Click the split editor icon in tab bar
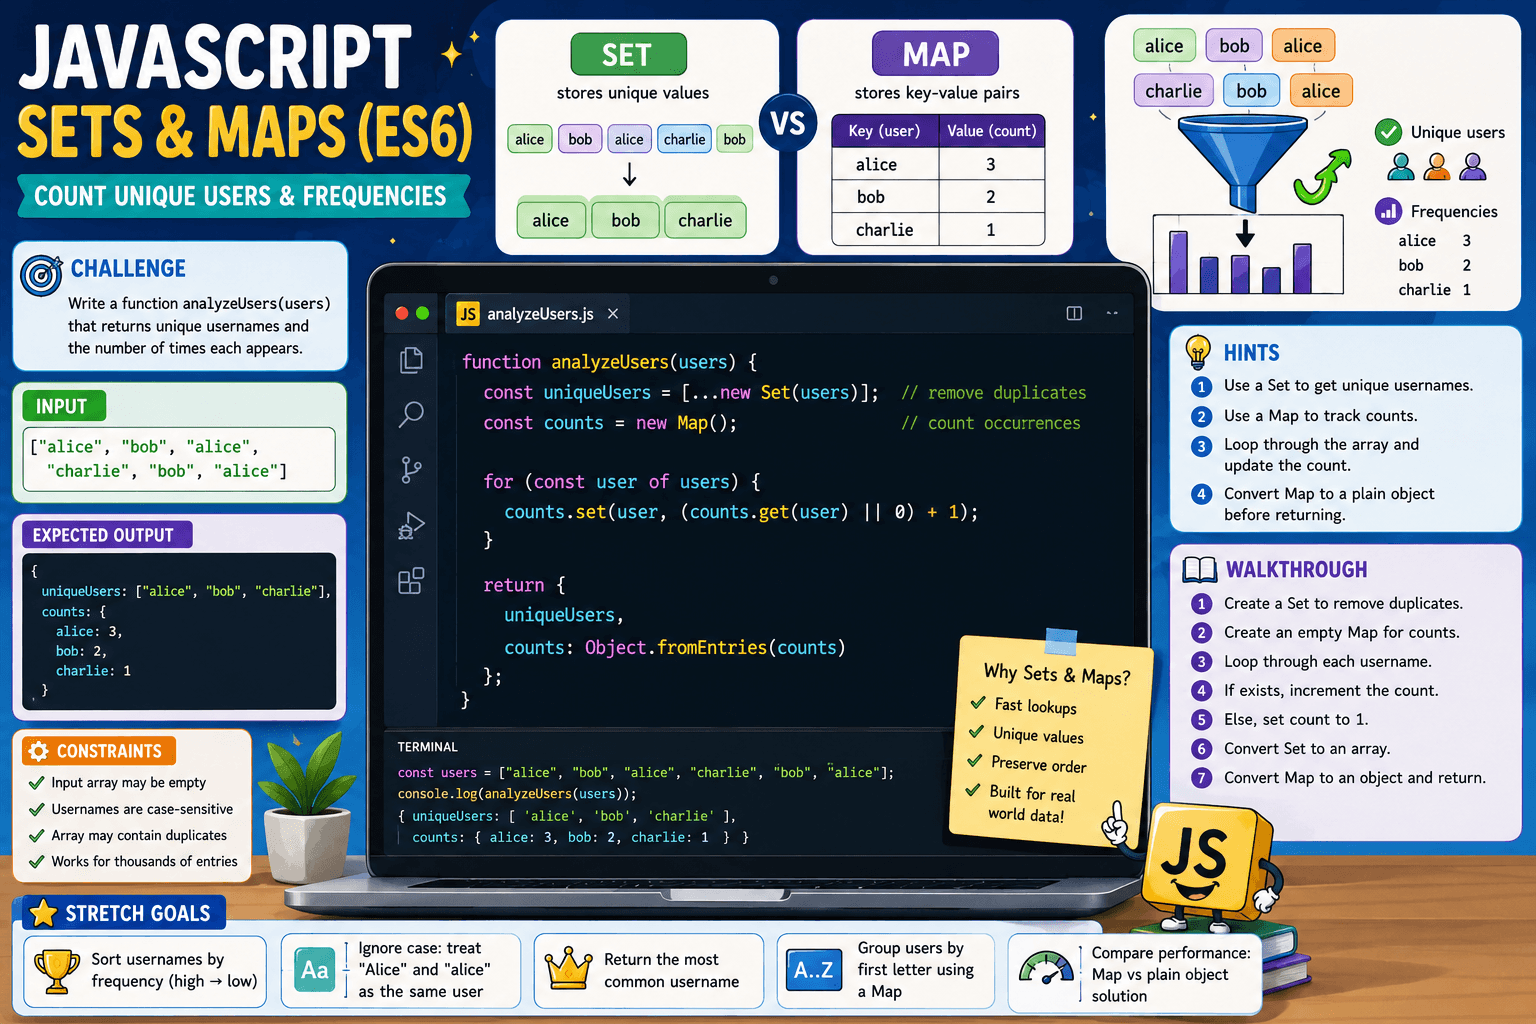Screen dimensions: 1536x1024 1074,313
